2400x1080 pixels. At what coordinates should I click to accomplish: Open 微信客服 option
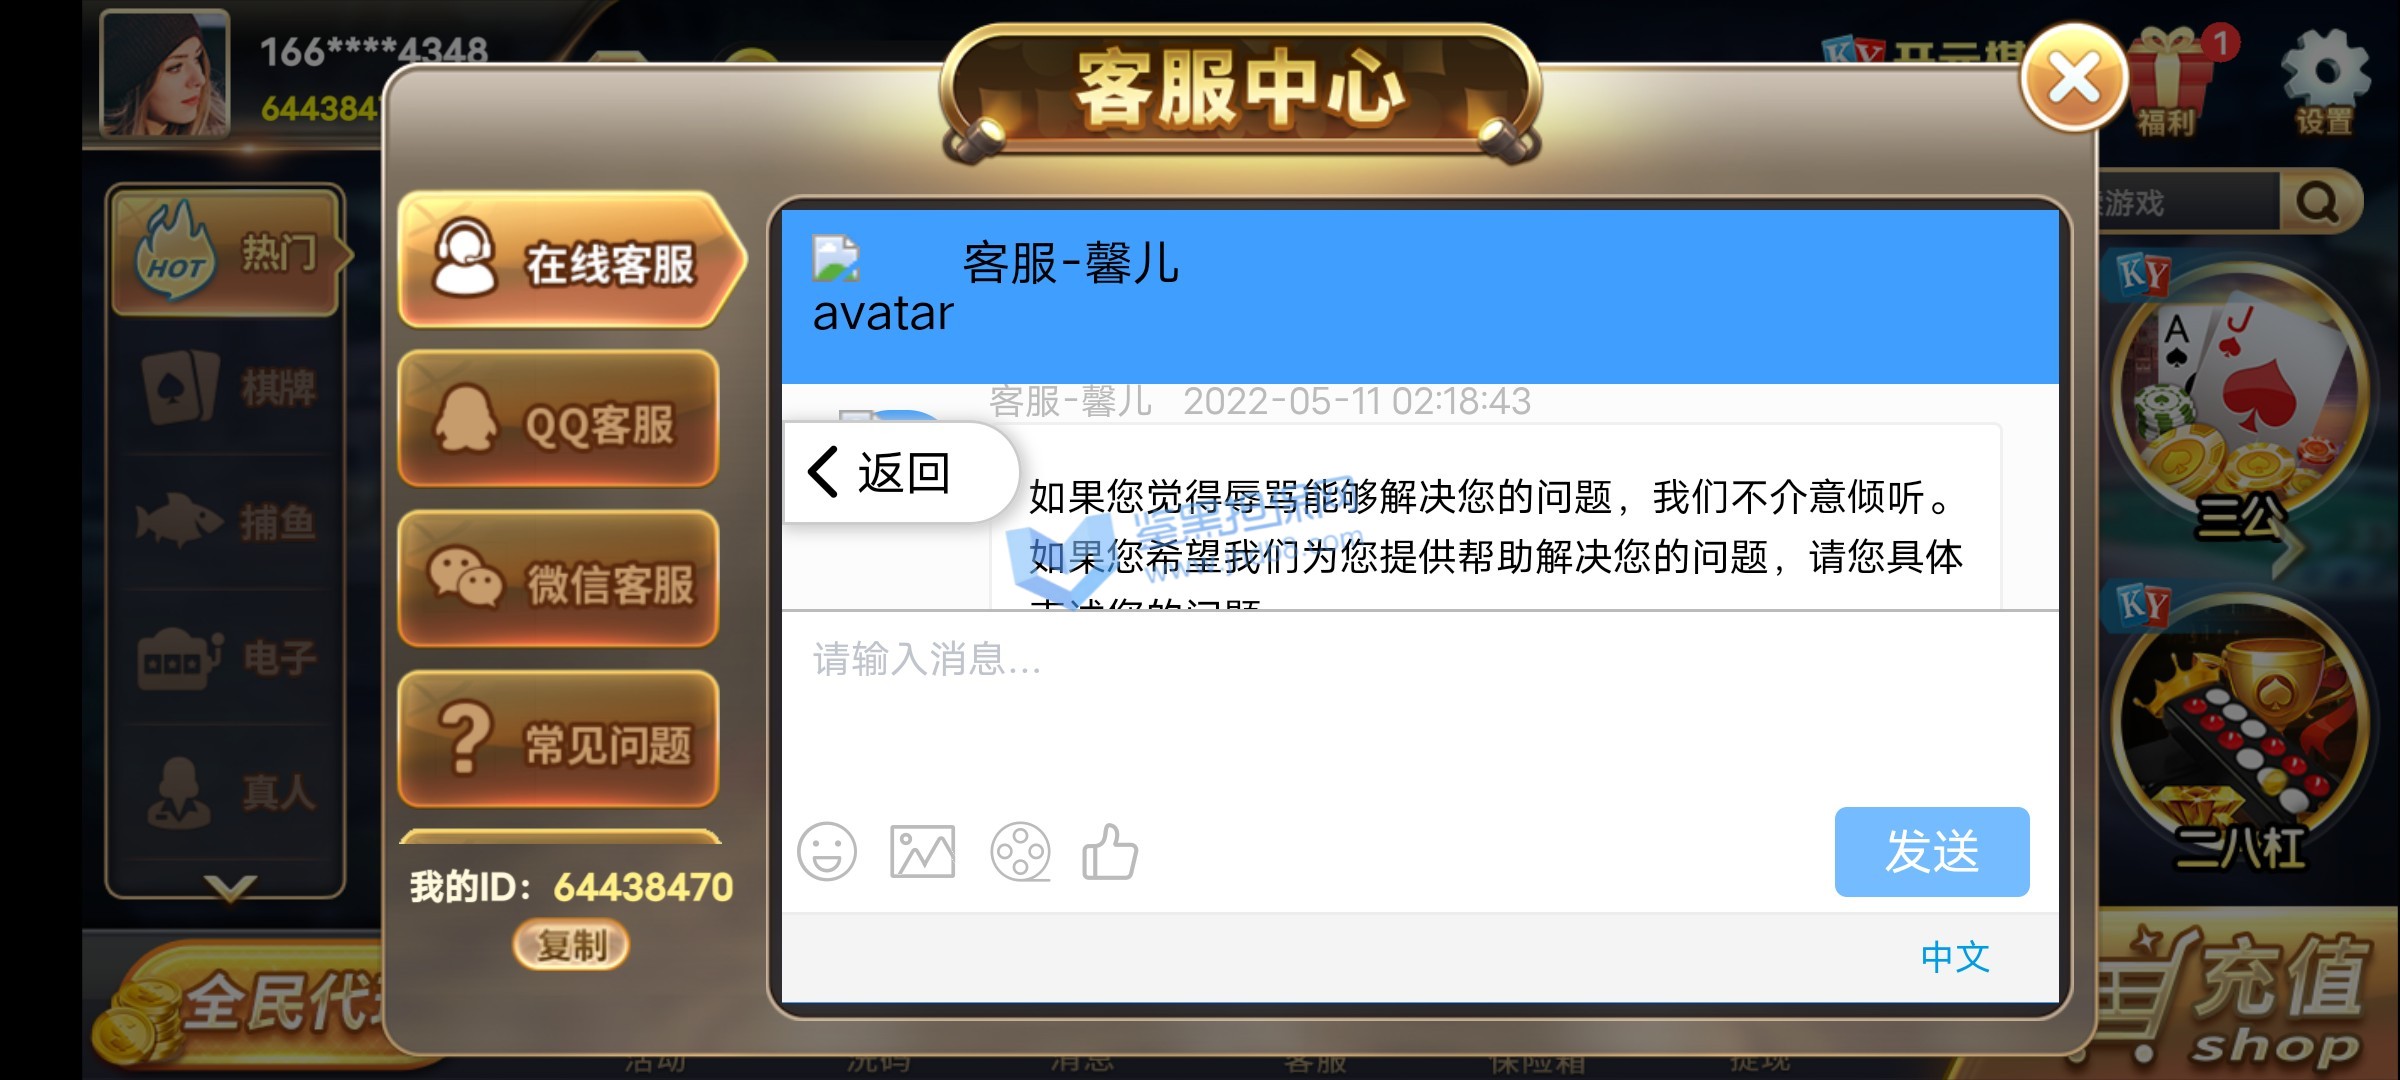point(558,582)
